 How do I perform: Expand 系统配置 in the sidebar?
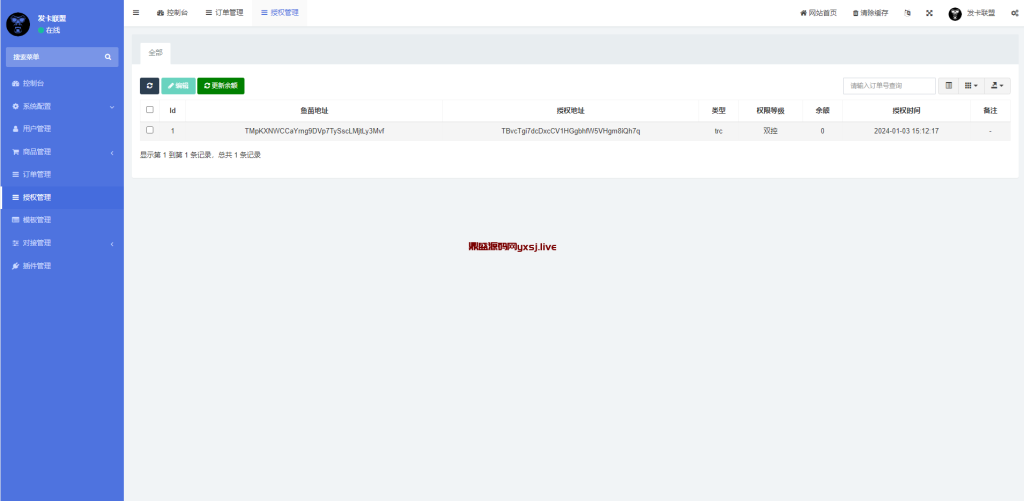61,106
